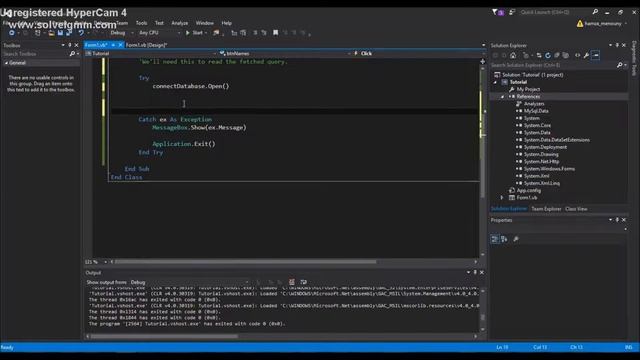Click the Solution Explorer Home icon
The height and width of the screenshot is (360, 640).
[x=513, y=55]
